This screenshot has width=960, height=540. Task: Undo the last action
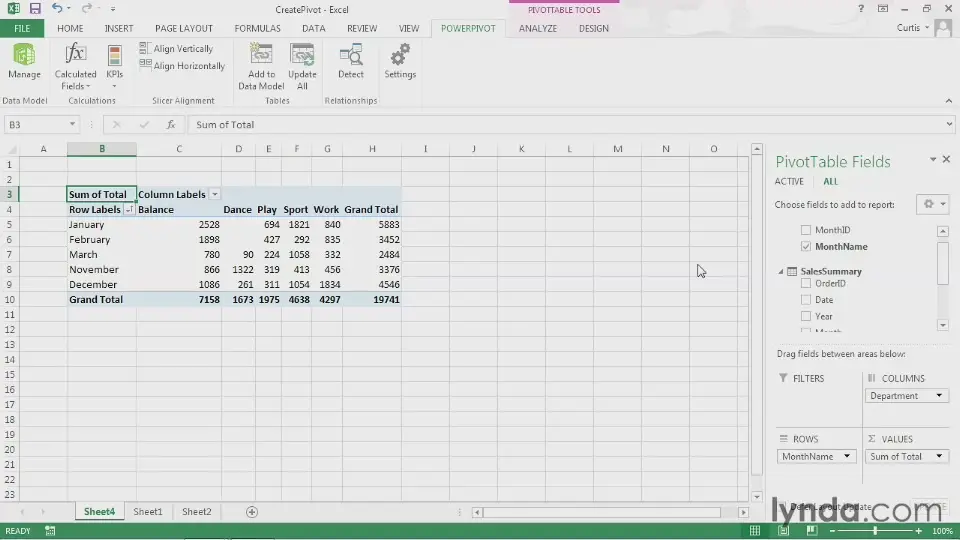[x=57, y=9]
